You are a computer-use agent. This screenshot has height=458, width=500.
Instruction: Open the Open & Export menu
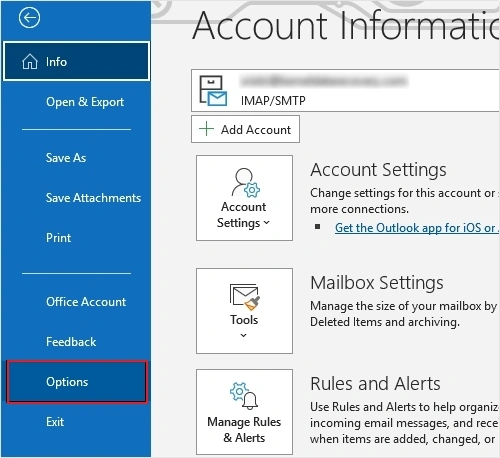click(x=85, y=102)
